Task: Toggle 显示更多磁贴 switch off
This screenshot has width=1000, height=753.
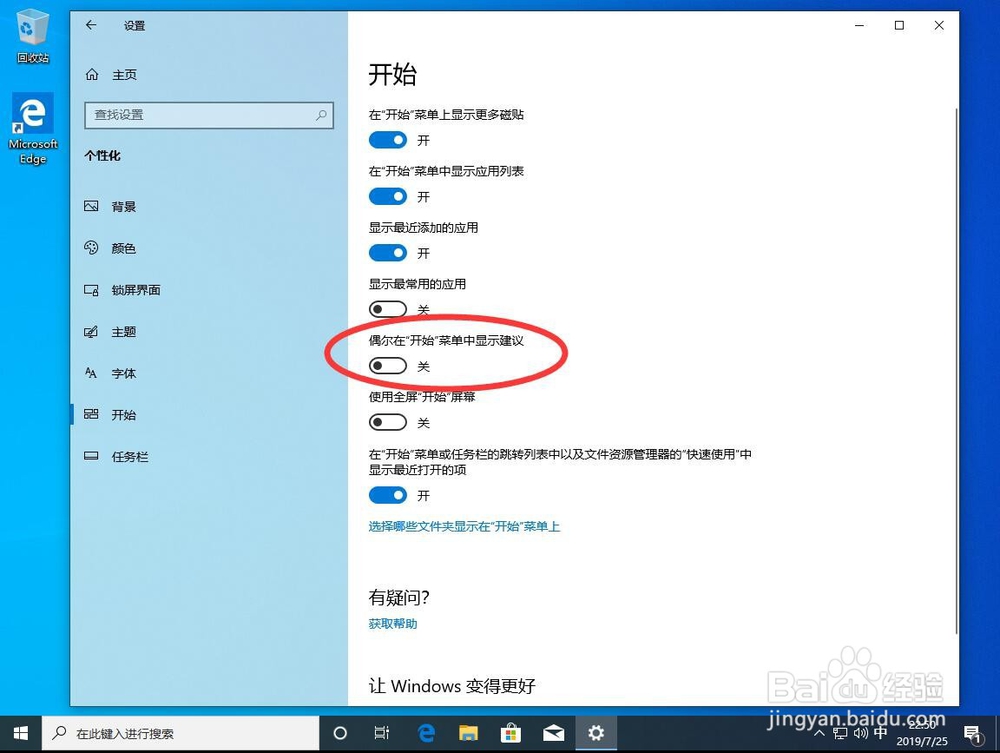Action: click(388, 140)
